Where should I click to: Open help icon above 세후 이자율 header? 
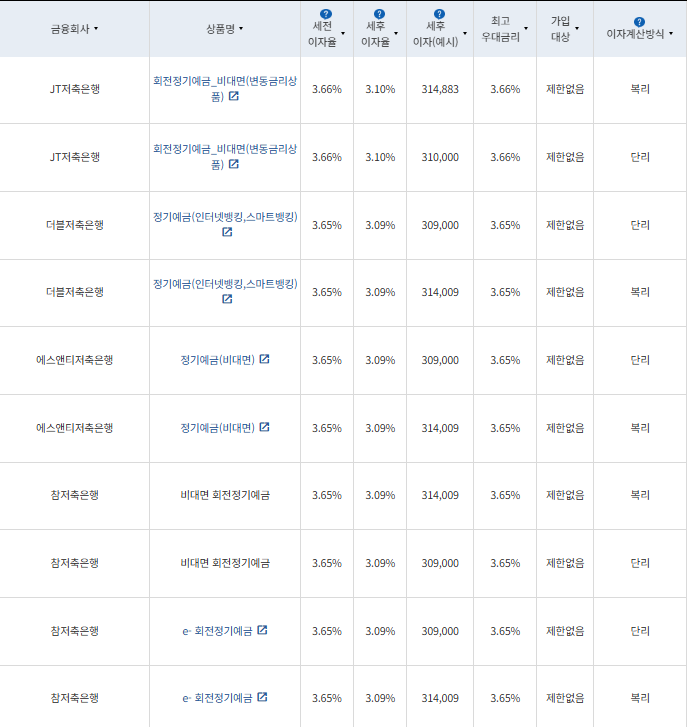point(379,14)
